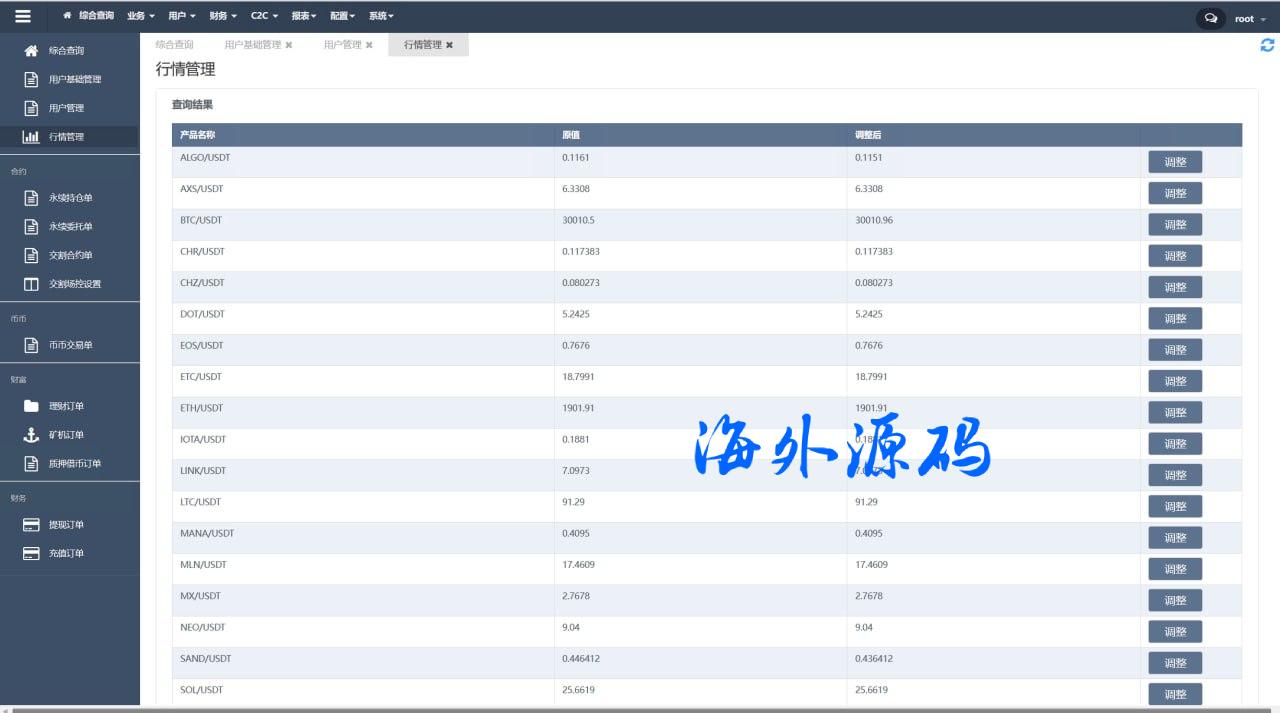The height and width of the screenshot is (713, 1280).
Task: Click the refresh icon at top right
Action: click(x=1267, y=45)
